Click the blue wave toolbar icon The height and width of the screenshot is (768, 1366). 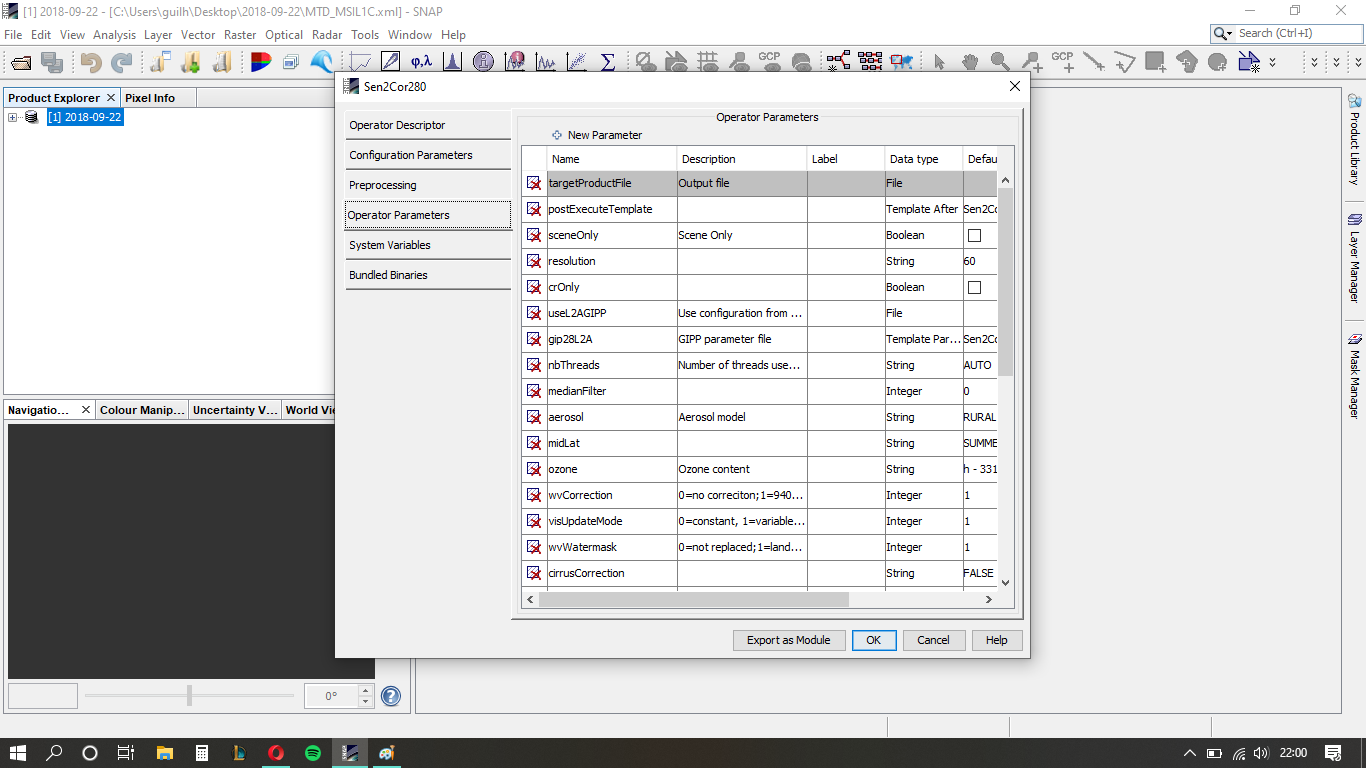322,62
